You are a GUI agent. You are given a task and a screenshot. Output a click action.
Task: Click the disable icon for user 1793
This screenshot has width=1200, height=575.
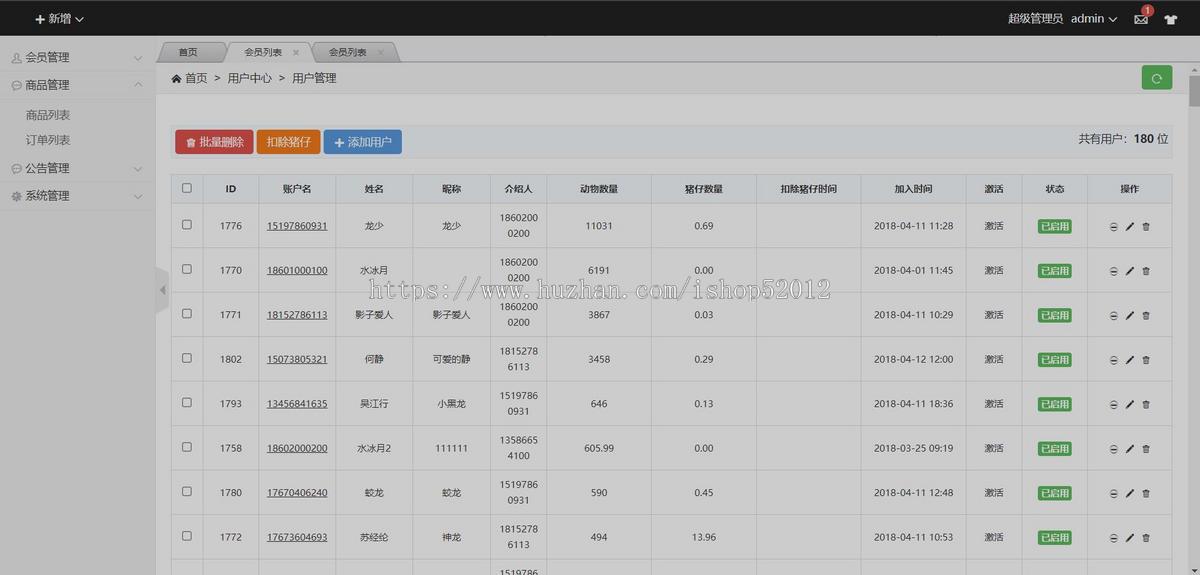1114,404
